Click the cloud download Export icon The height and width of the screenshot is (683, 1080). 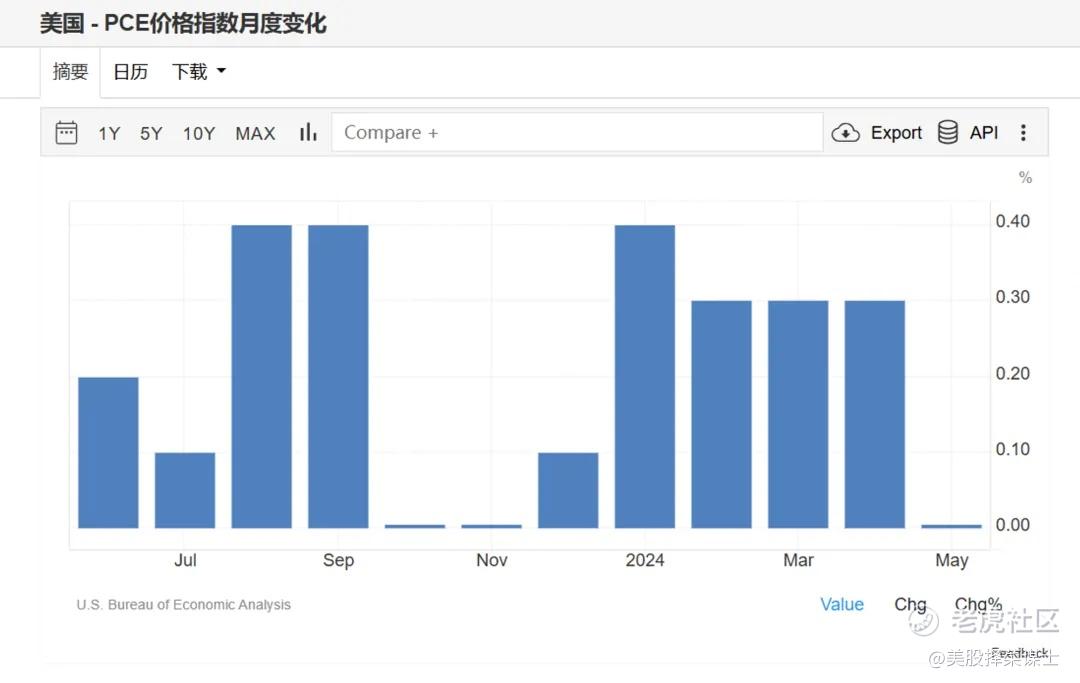[845, 132]
